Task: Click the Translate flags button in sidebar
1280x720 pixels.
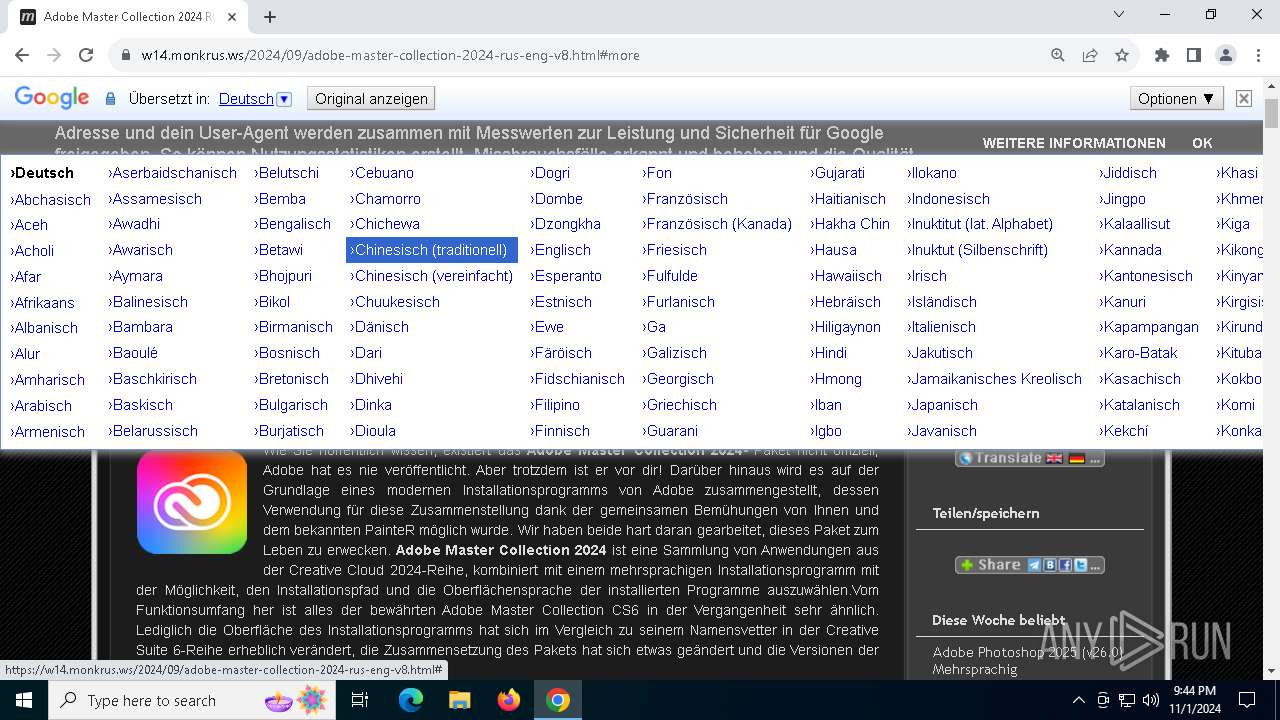Action: [1030, 458]
